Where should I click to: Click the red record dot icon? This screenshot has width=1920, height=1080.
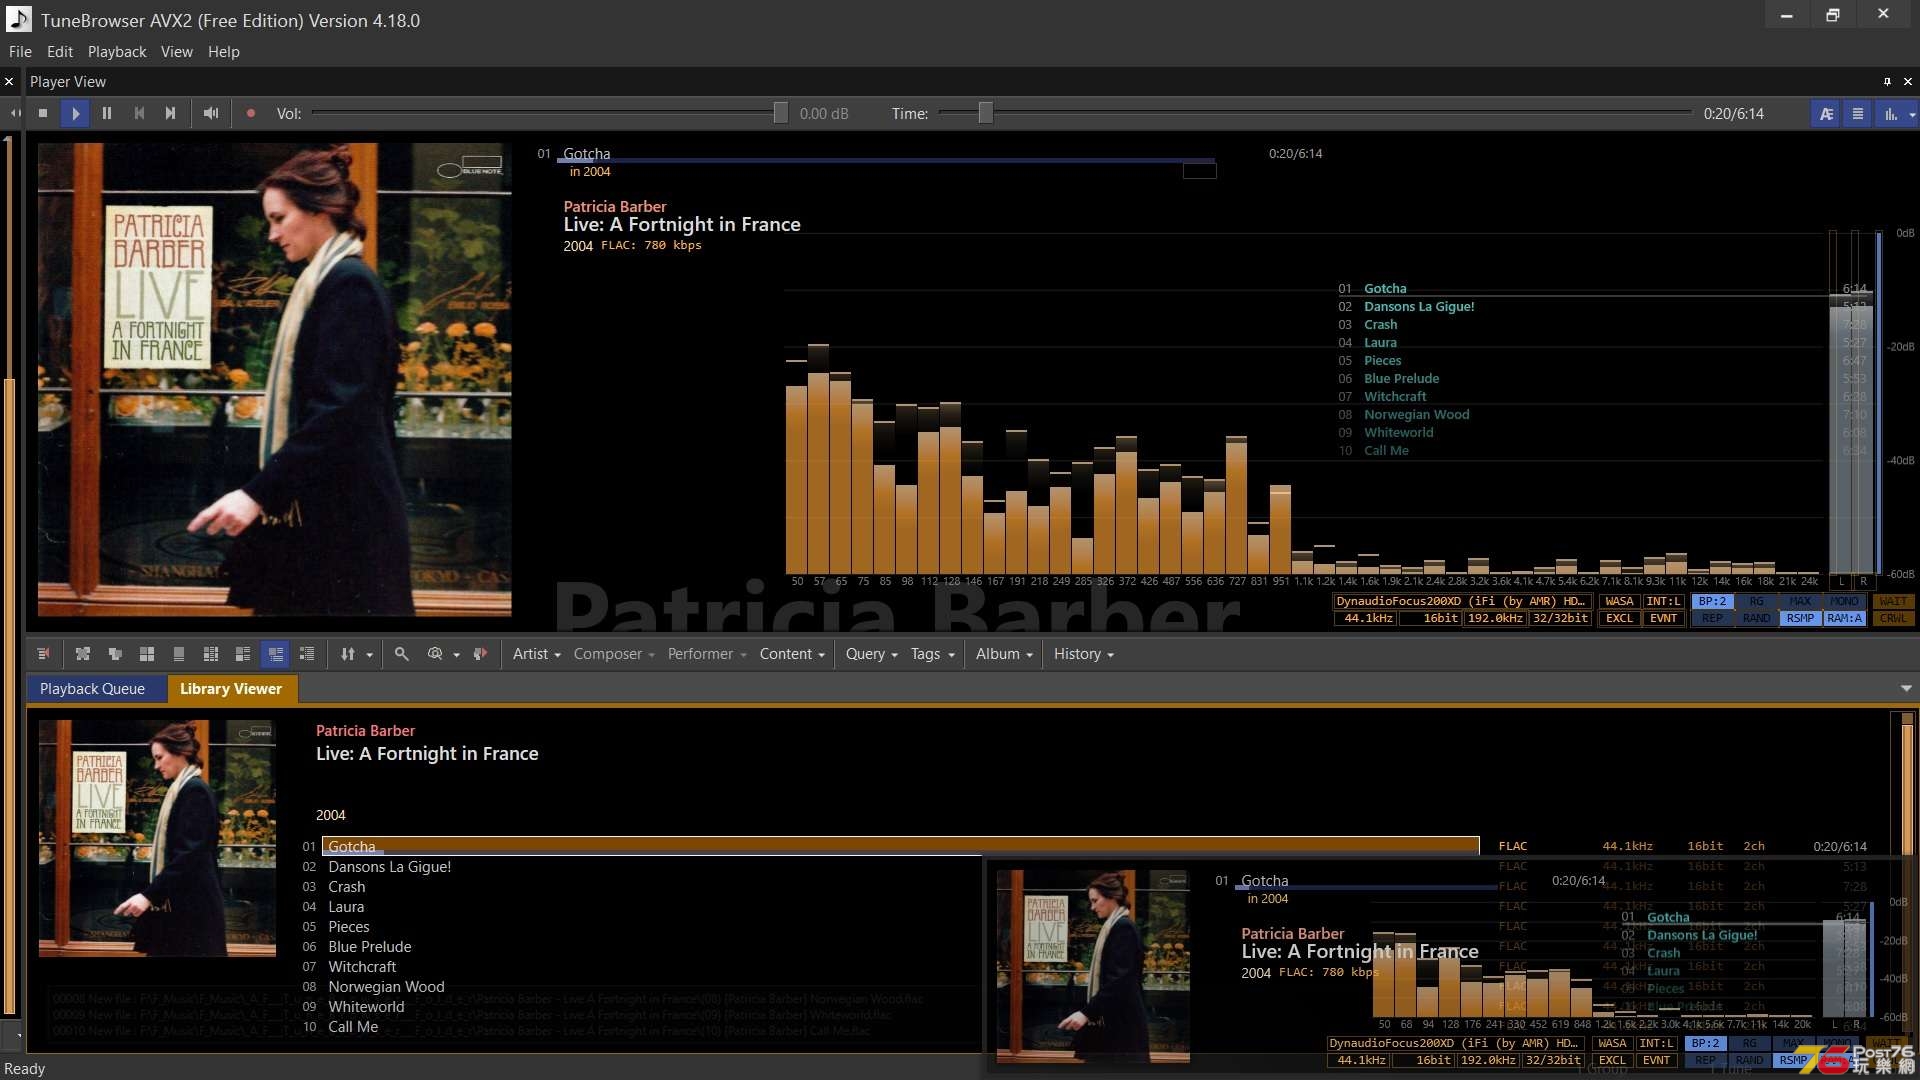pos(251,114)
